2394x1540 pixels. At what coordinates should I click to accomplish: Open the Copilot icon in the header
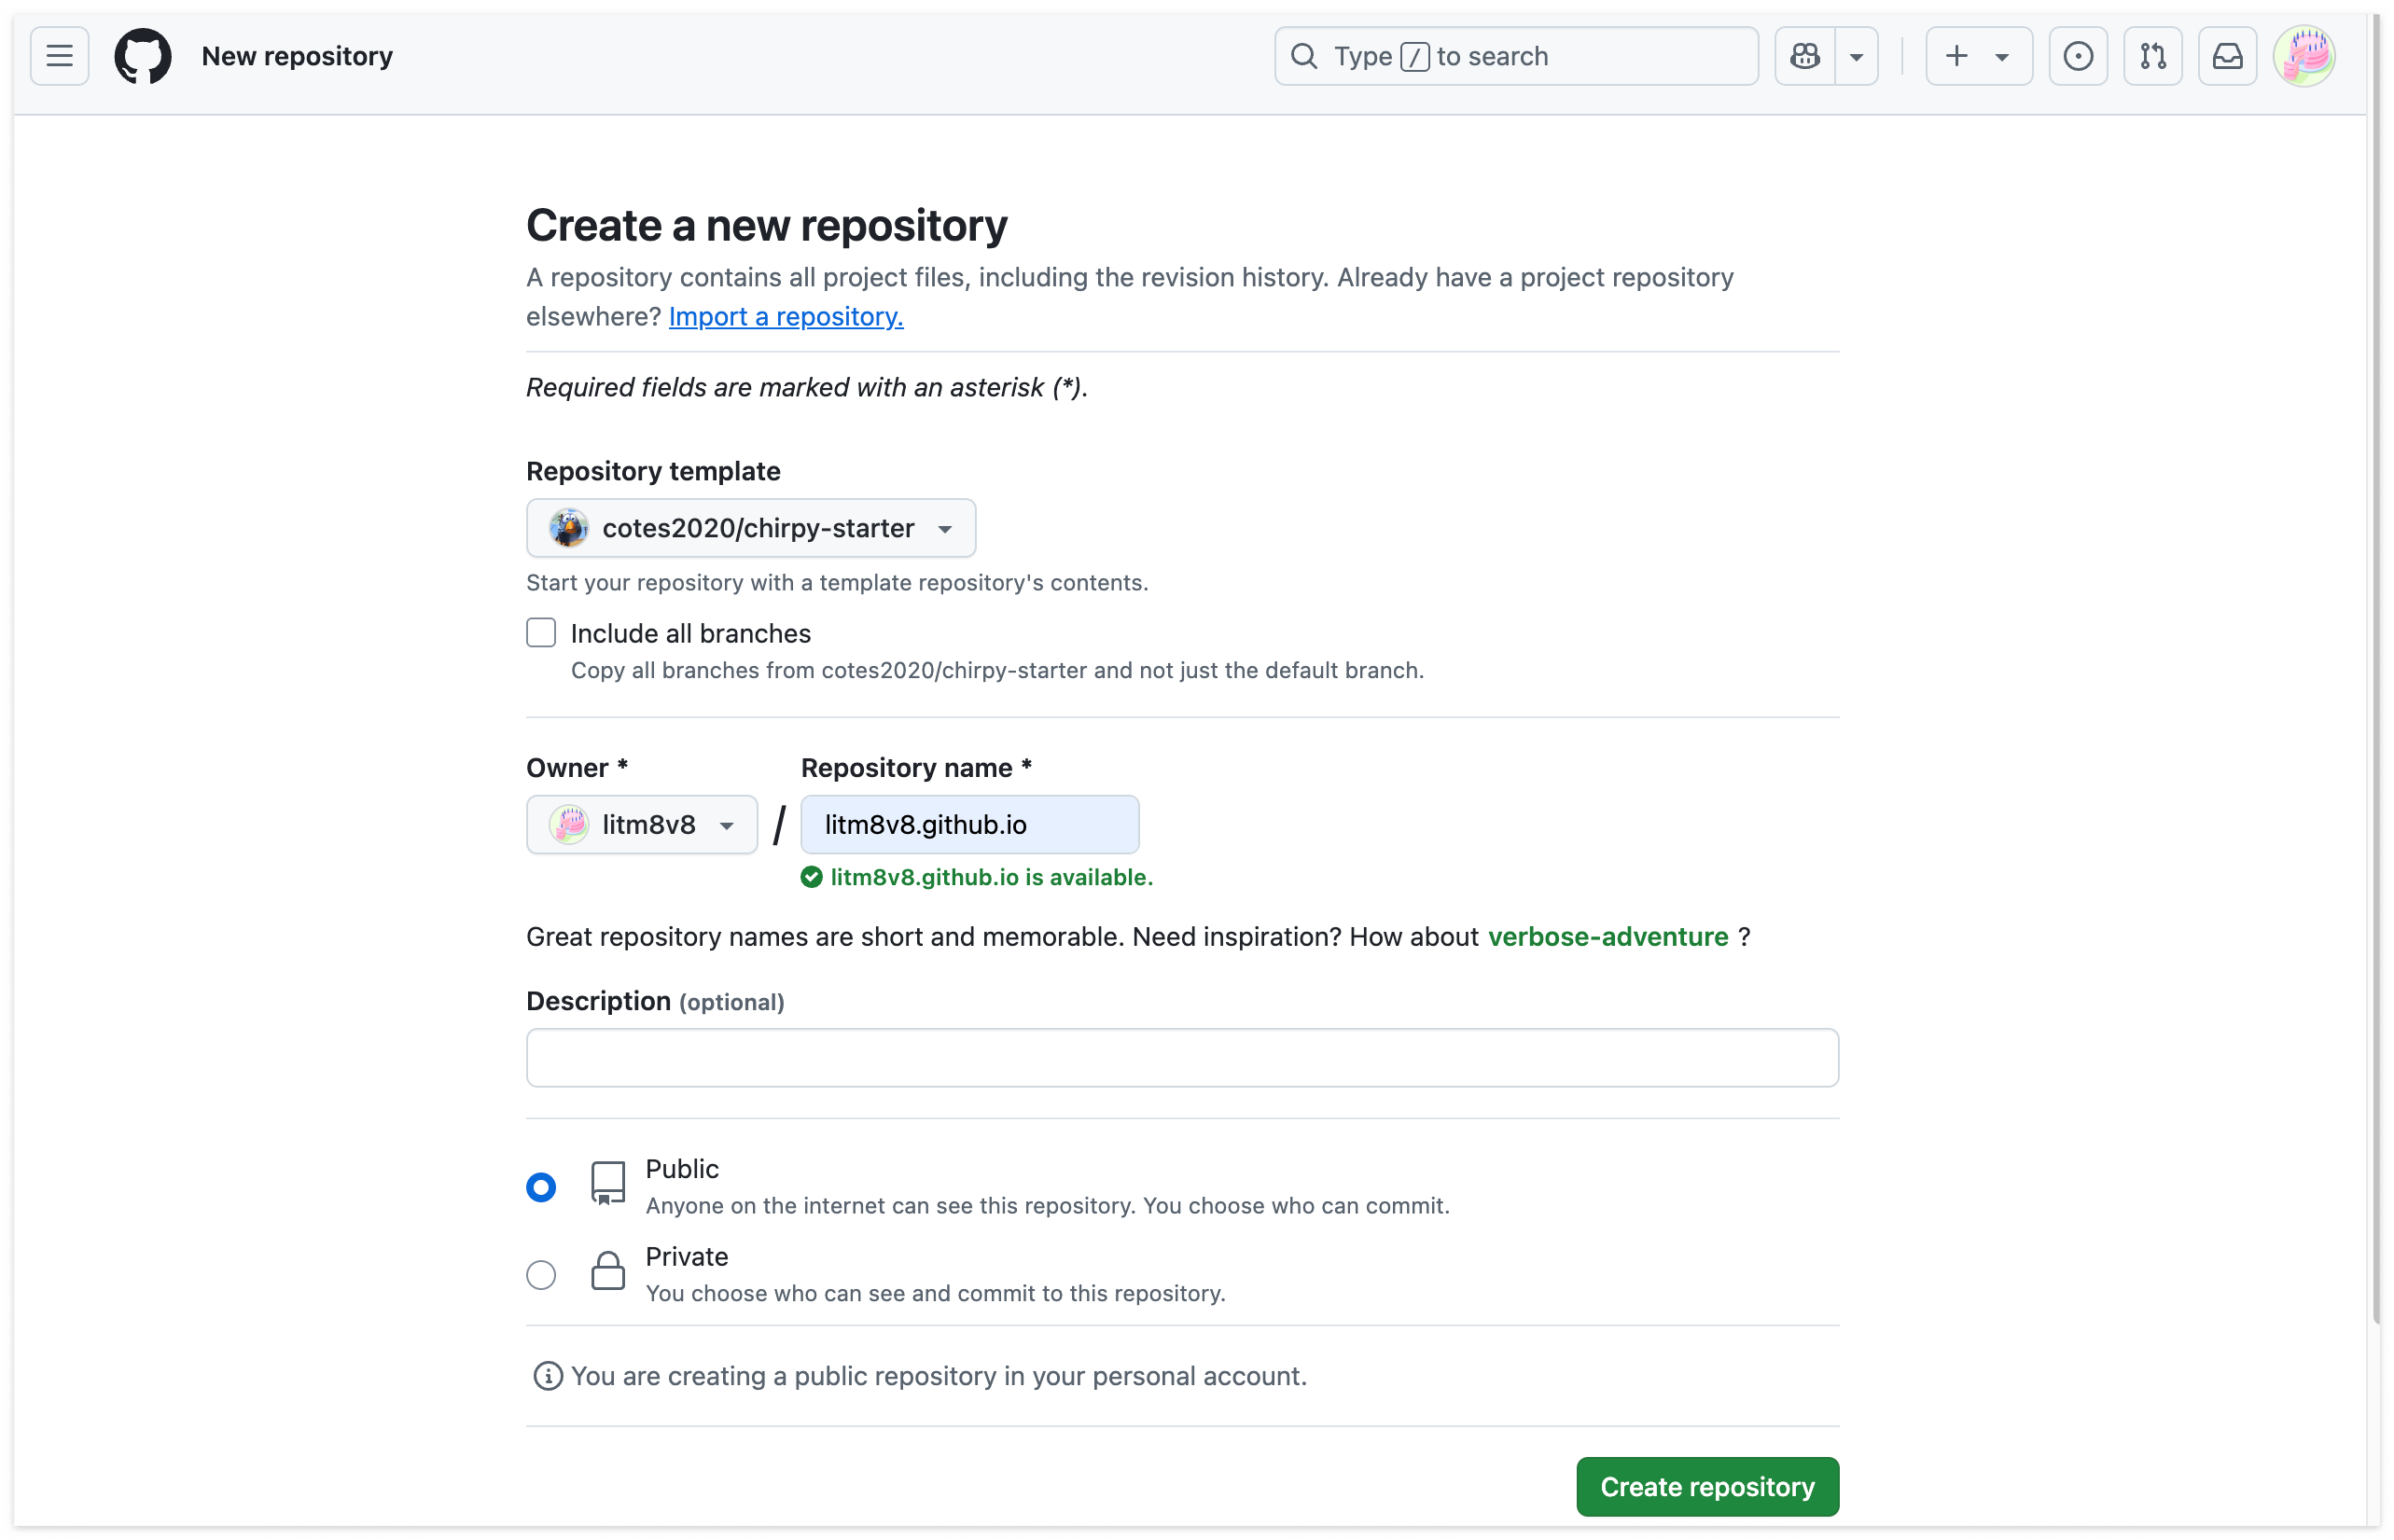coord(1805,56)
